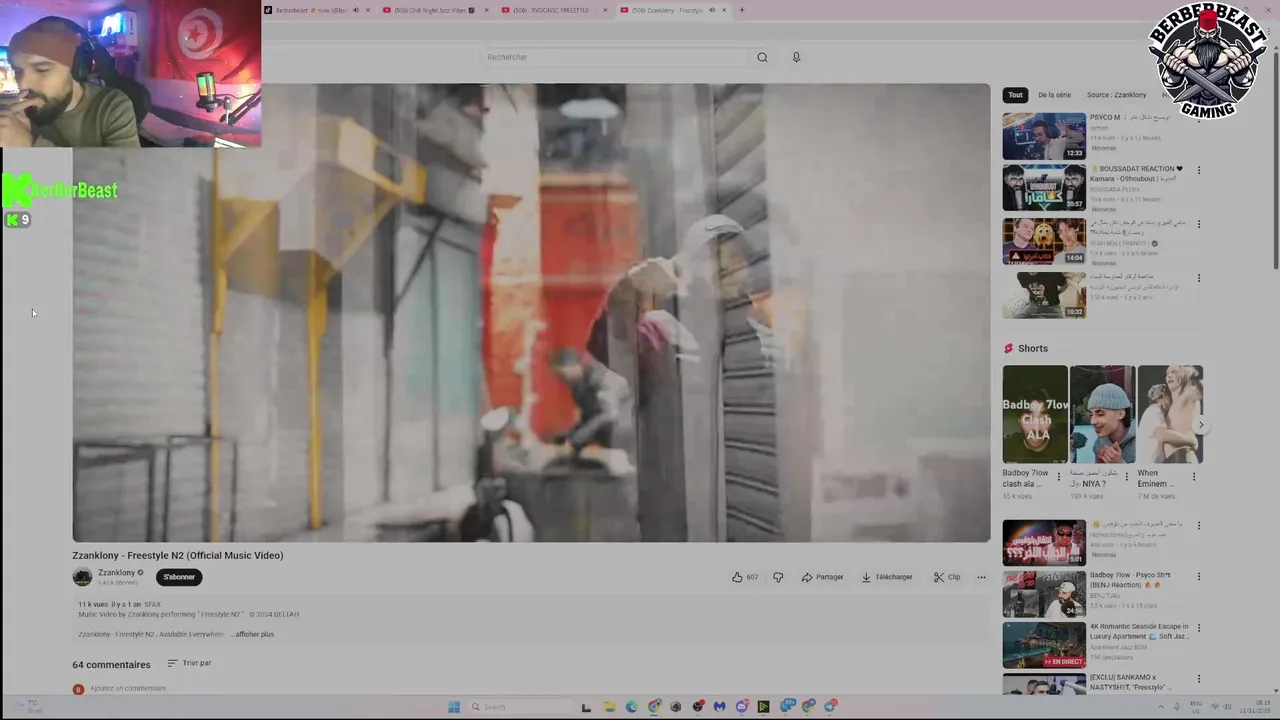The height and width of the screenshot is (720, 1280).
Task: Open the Badboy 7low clash ala Short
Action: pos(1035,414)
